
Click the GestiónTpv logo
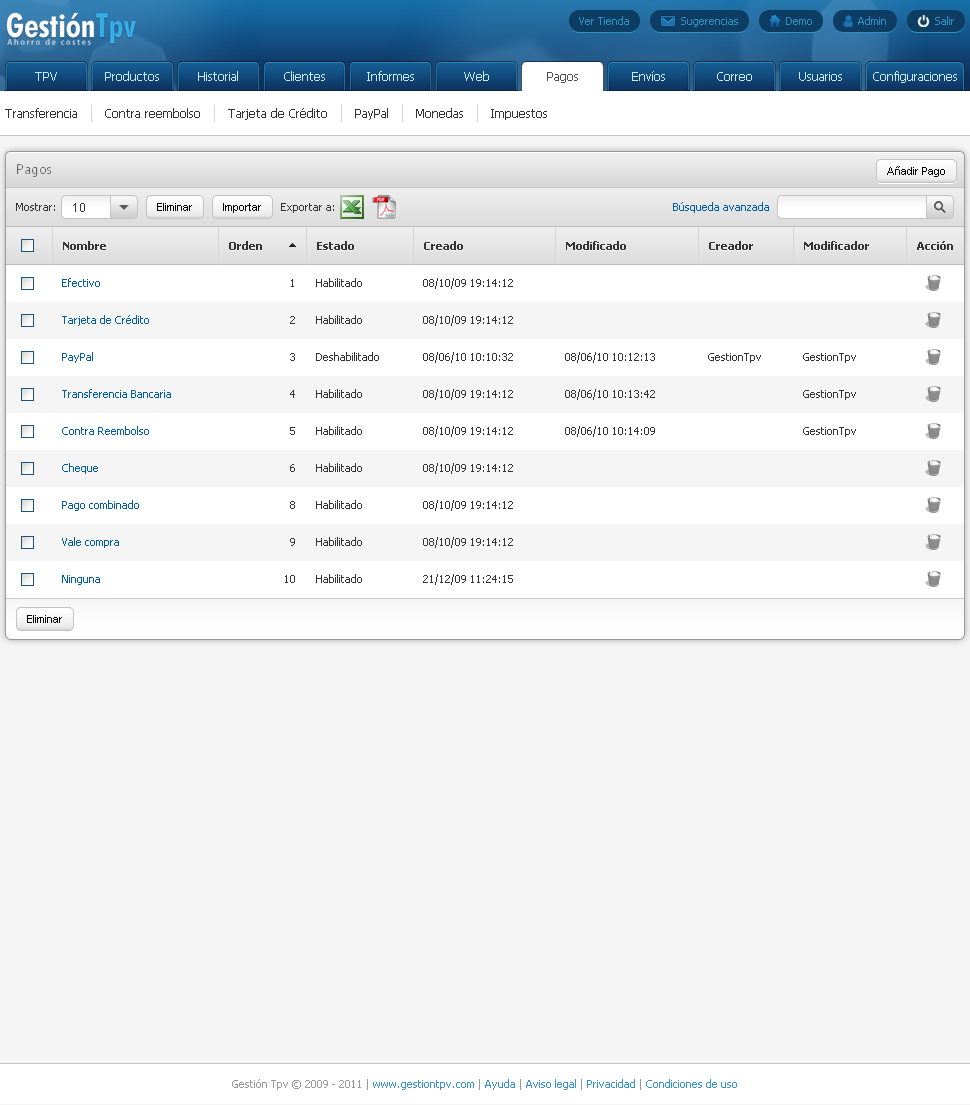tap(70, 30)
